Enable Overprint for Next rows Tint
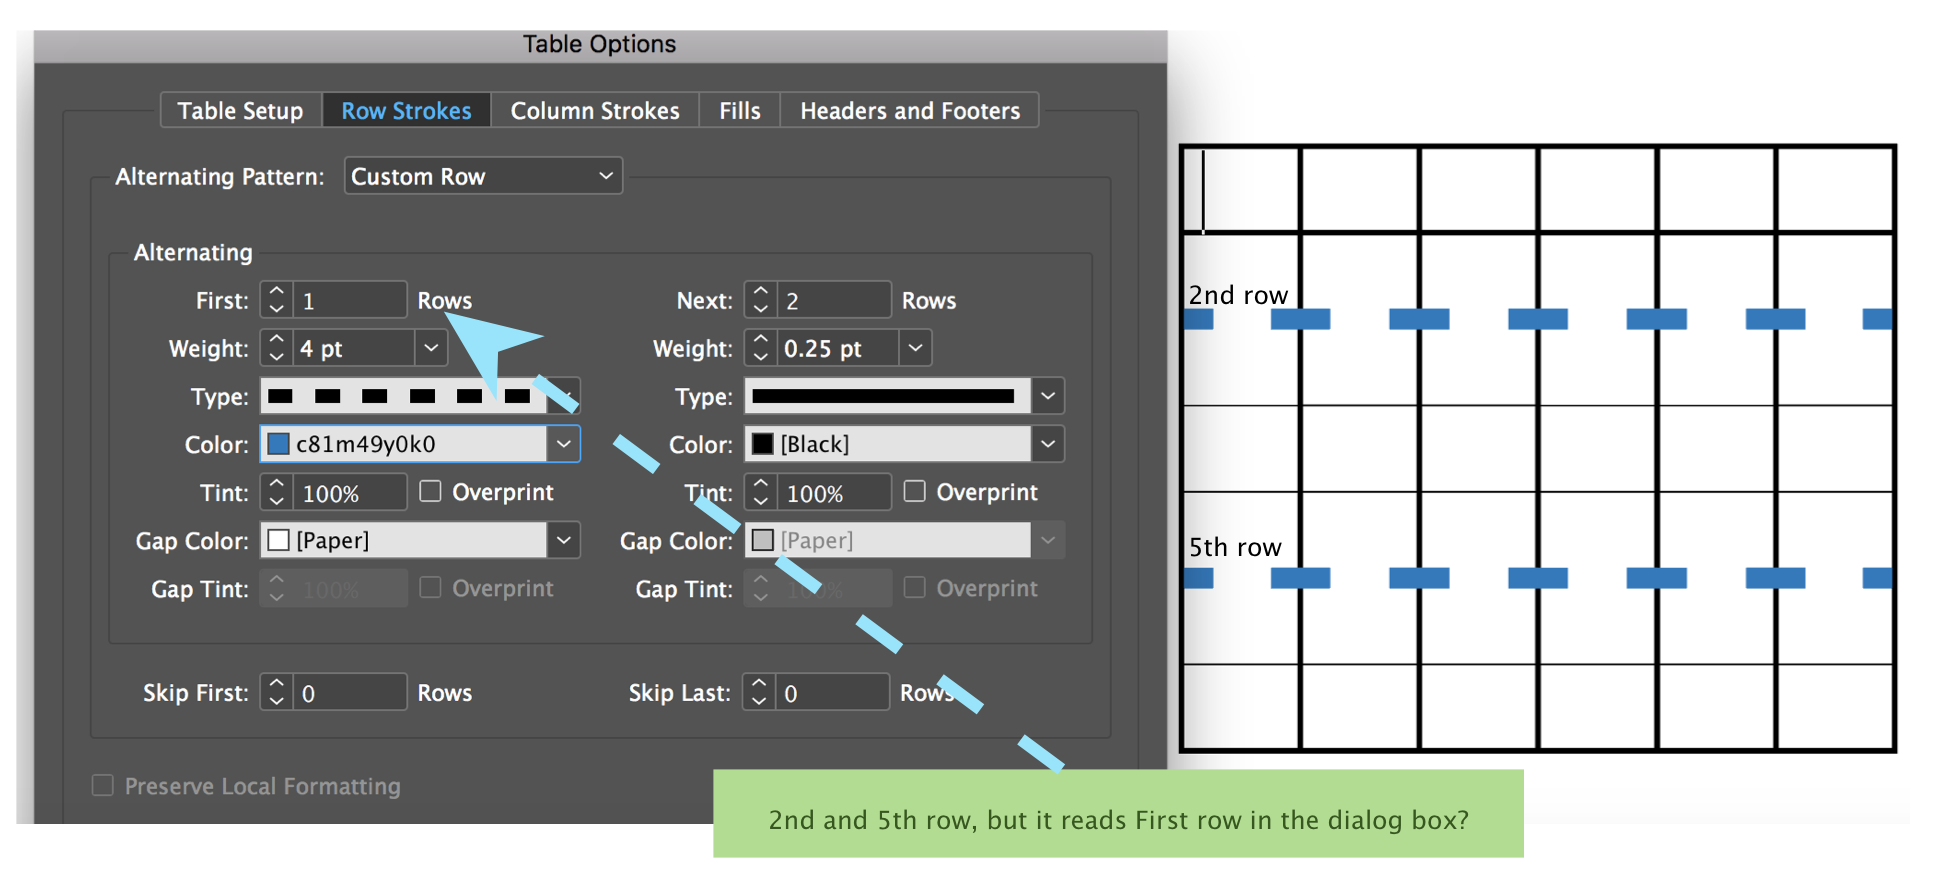 click(x=915, y=492)
